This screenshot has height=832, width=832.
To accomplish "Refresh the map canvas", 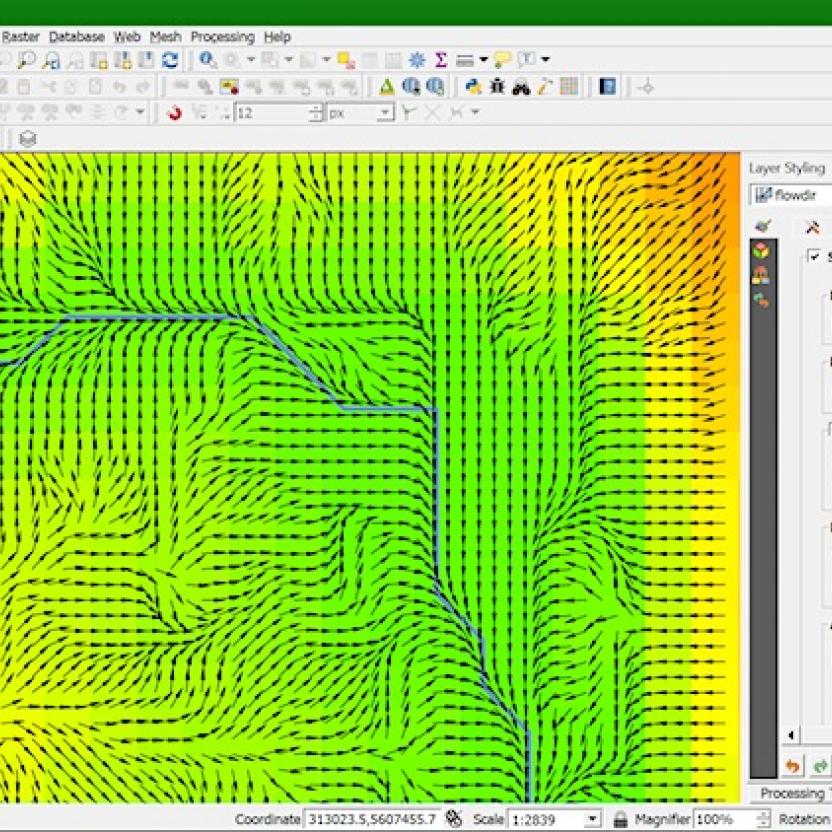I will tap(169, 59).
